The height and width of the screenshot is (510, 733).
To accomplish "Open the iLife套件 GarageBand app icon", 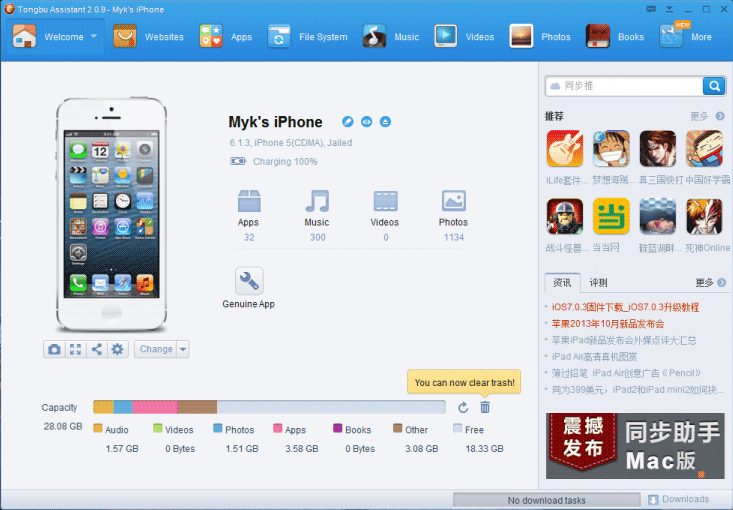I will point(565,149).
